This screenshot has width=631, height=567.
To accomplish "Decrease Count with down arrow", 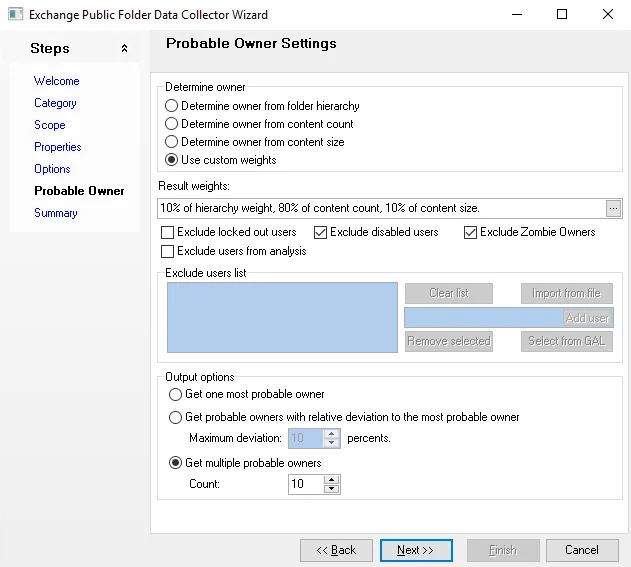I will tap(332, 489).
